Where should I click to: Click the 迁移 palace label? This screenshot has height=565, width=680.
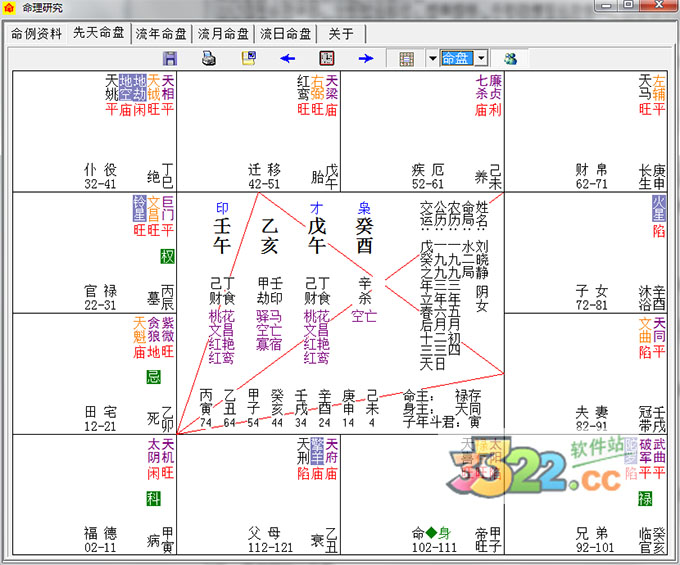tap(264, 170)
